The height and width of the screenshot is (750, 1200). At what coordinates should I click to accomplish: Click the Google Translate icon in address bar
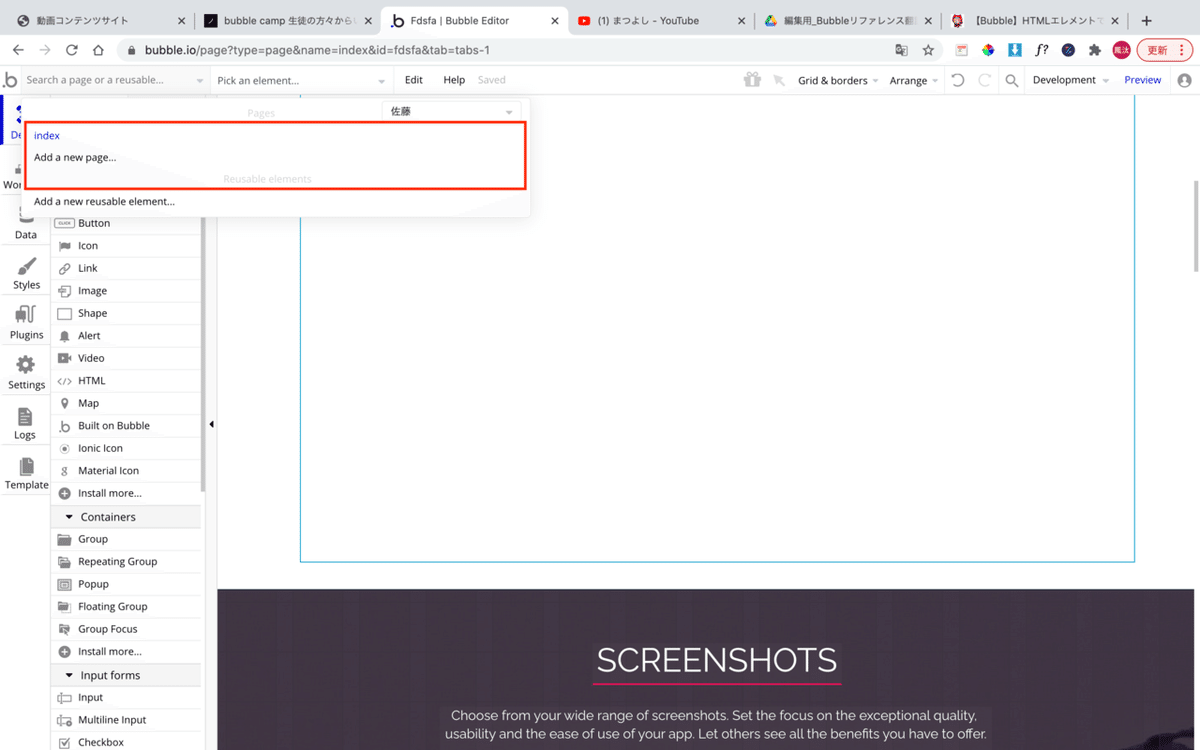click(x=901, y=50)
